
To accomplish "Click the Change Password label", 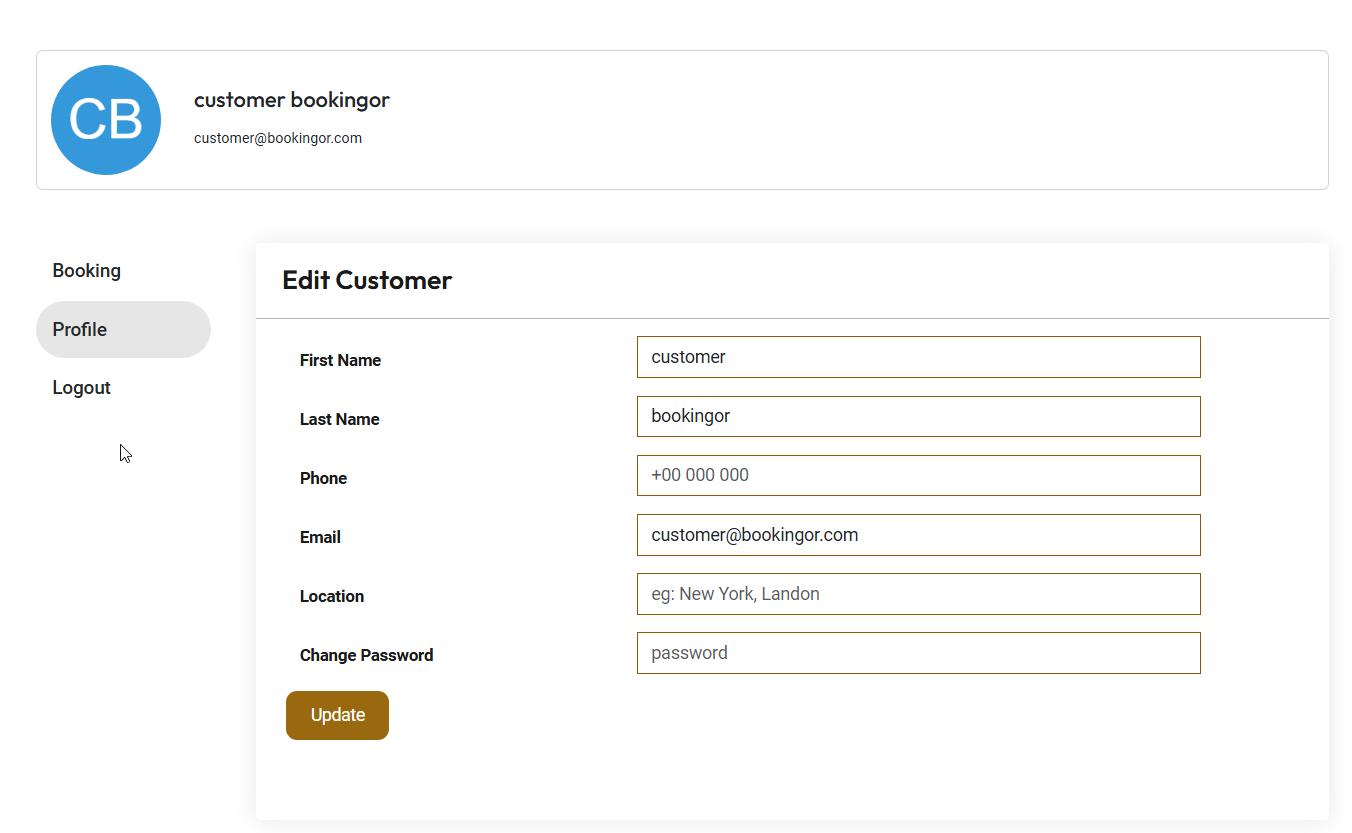I will 366,655.
